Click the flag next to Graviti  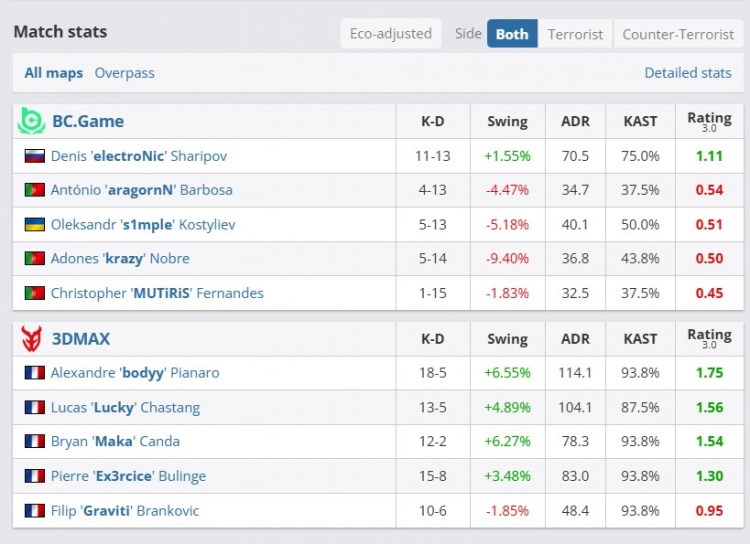pos(35,511)
